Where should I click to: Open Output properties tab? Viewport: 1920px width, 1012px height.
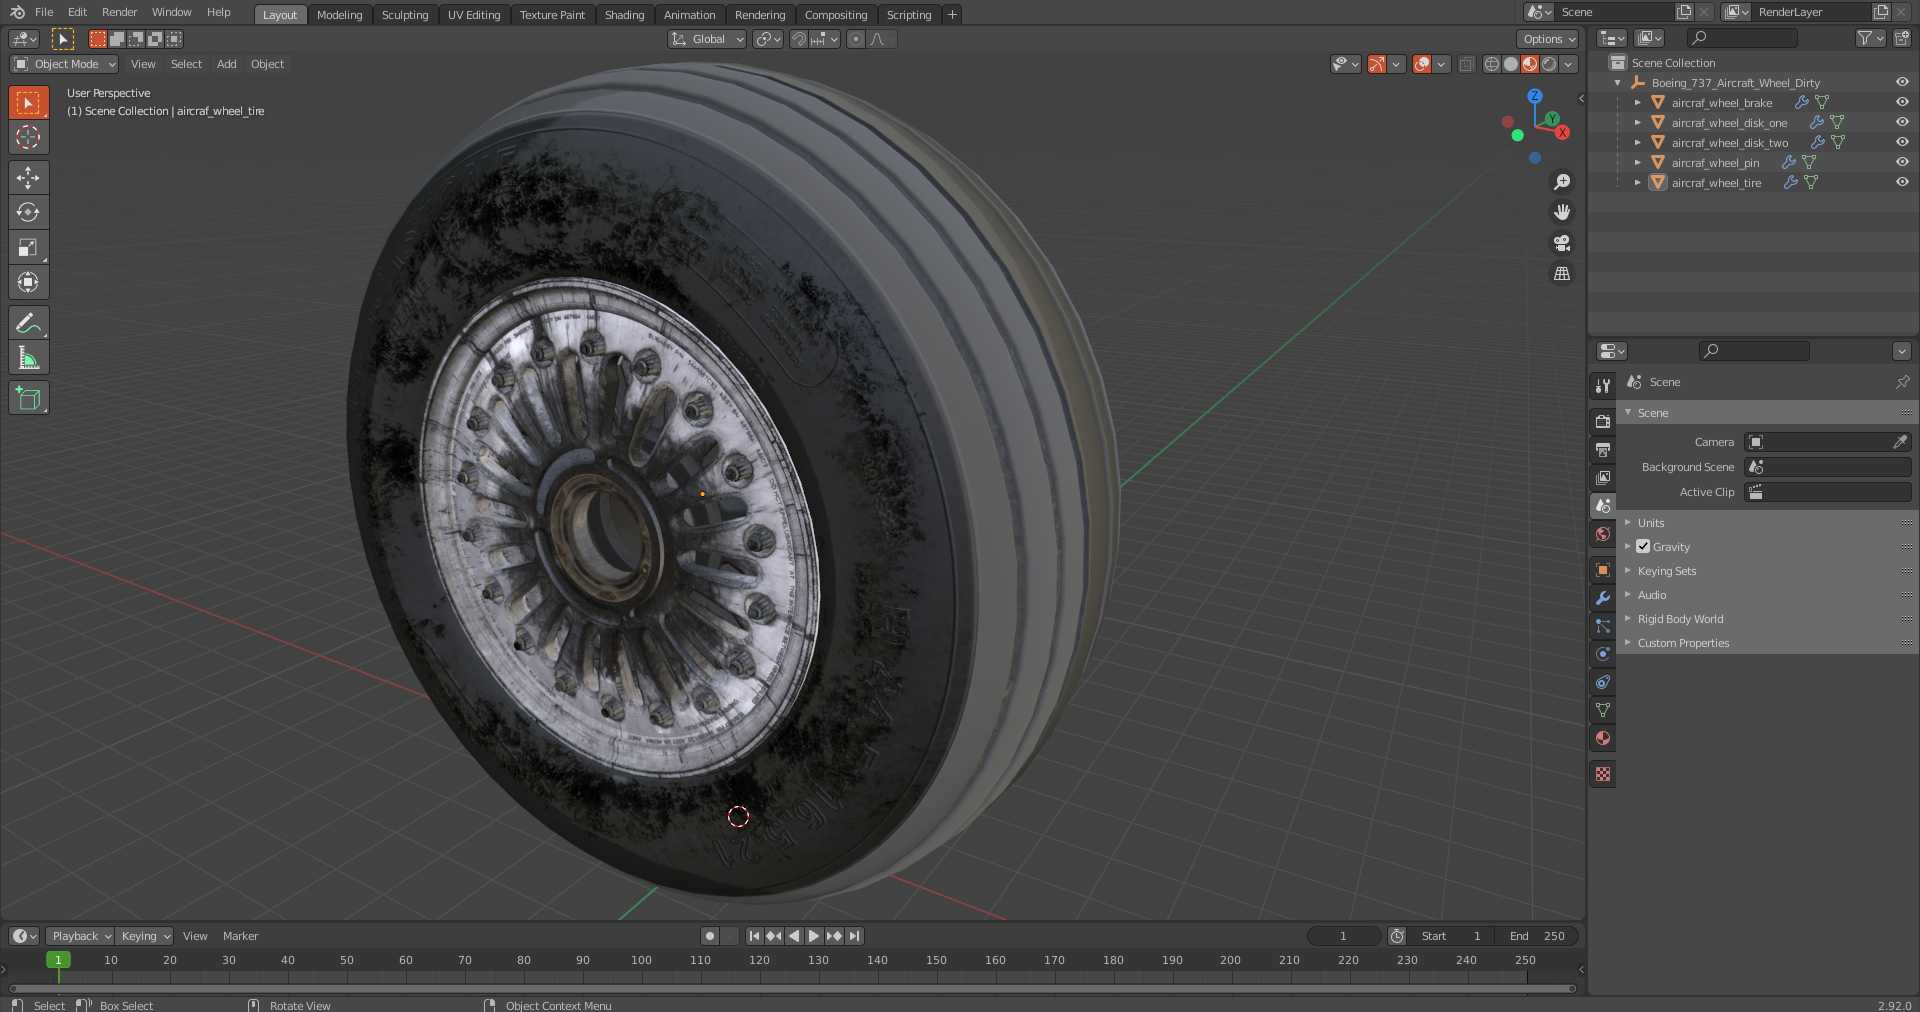click(1603, 449)
